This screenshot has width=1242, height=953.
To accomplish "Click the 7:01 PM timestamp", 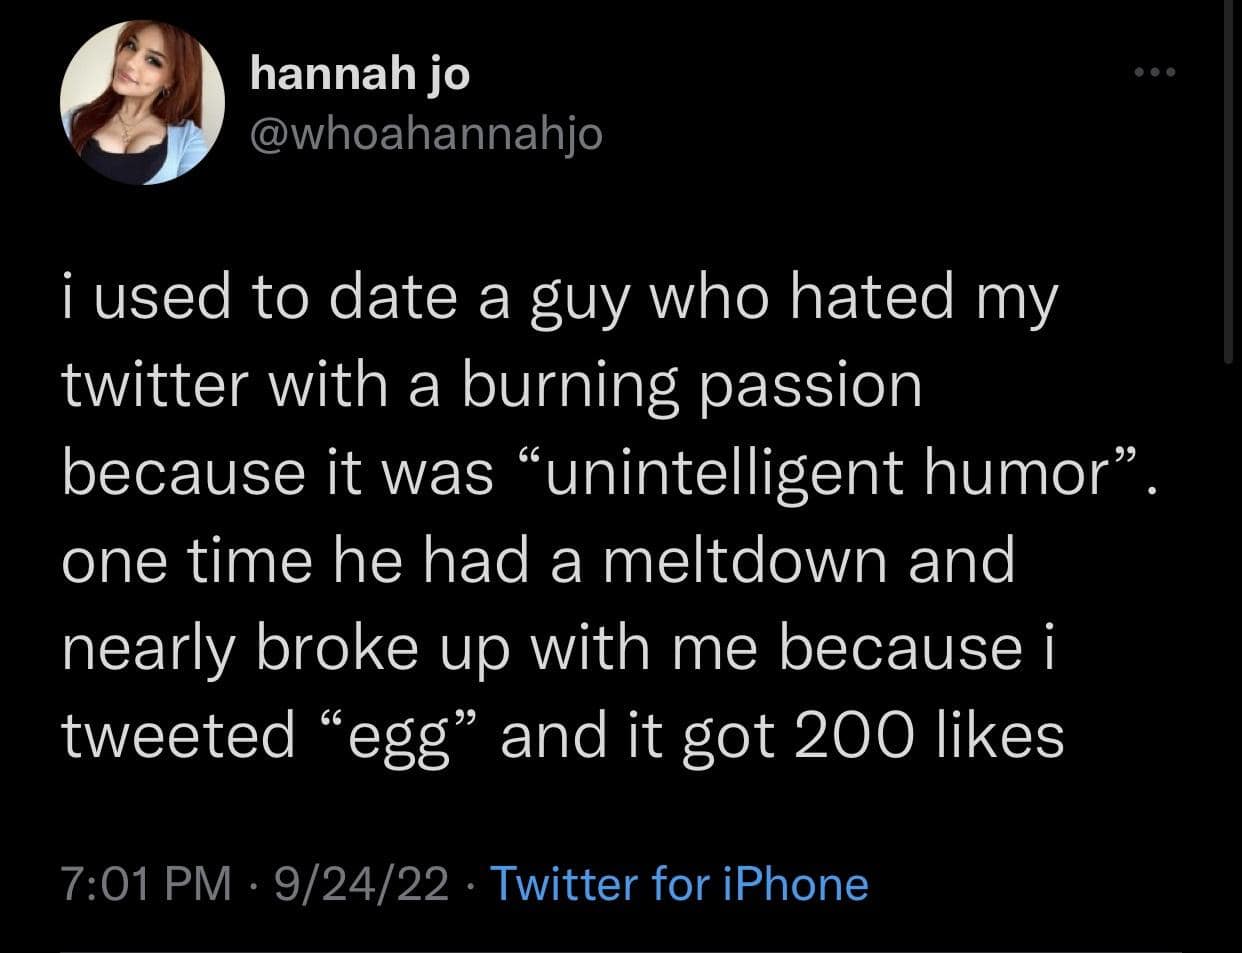I will pos(146,884).
